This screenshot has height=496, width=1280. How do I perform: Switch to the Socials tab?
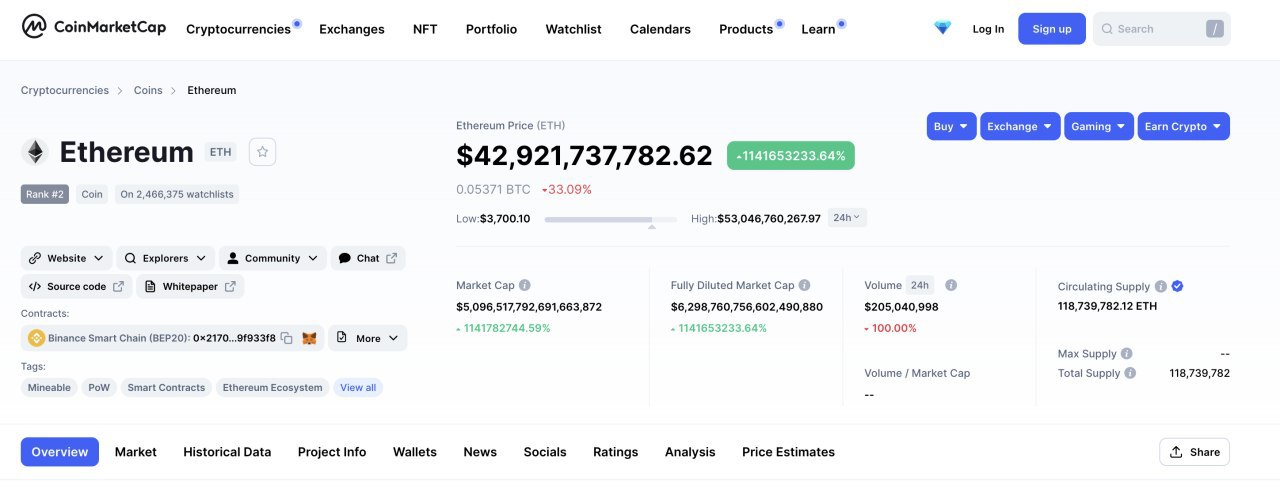545,452
